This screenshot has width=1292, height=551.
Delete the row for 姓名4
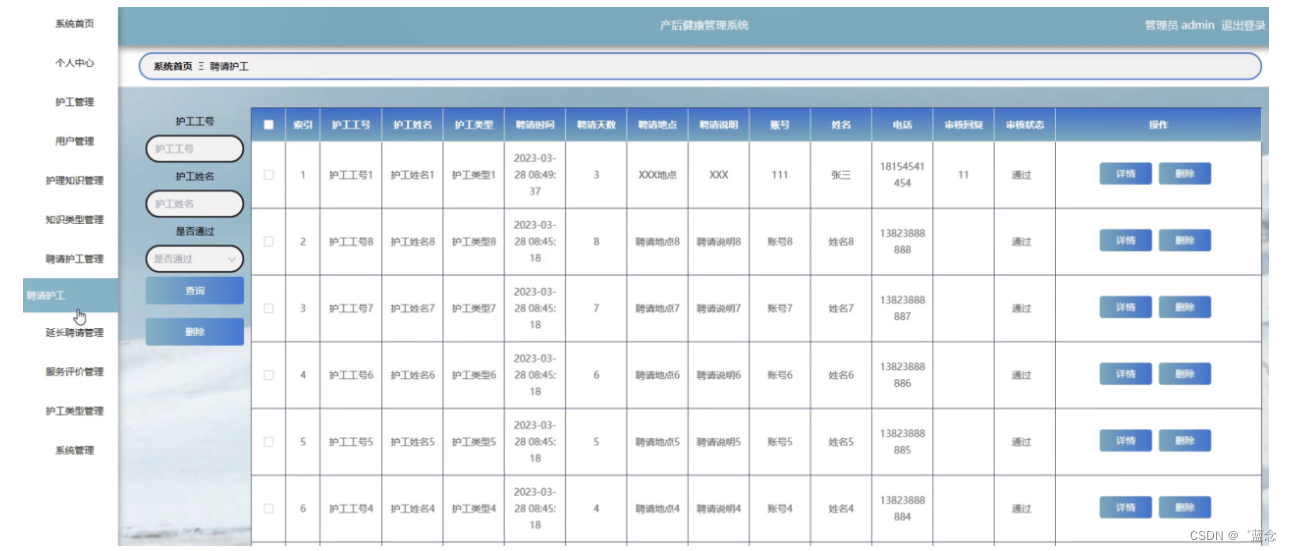[x=1185, y=508]
